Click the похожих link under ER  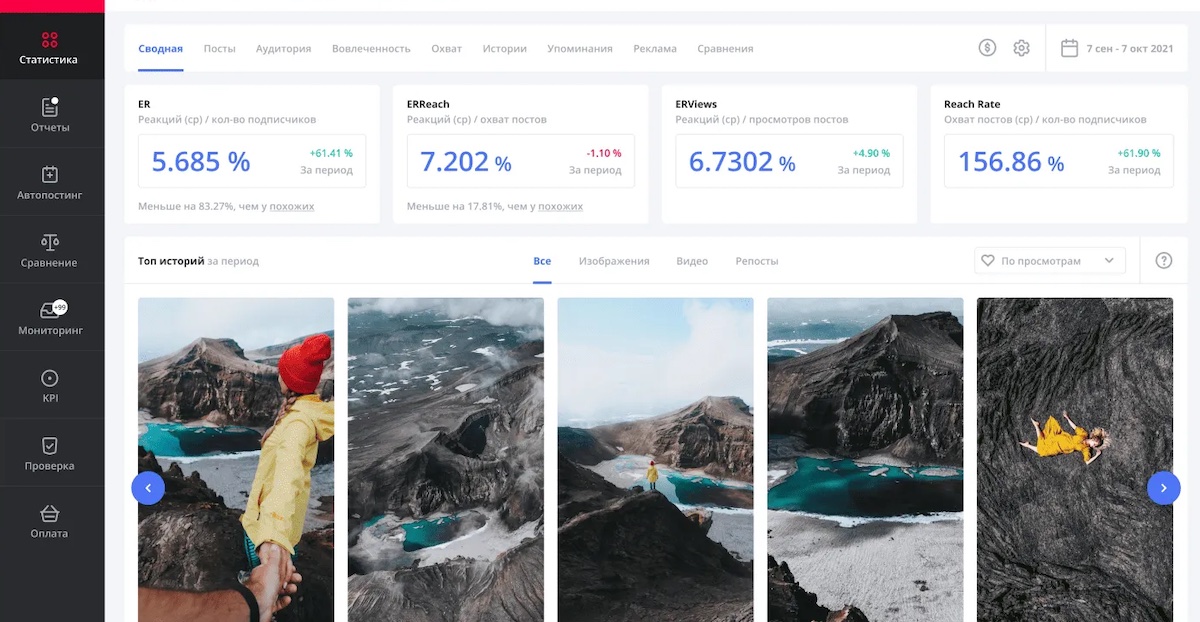tap(292, 207)
